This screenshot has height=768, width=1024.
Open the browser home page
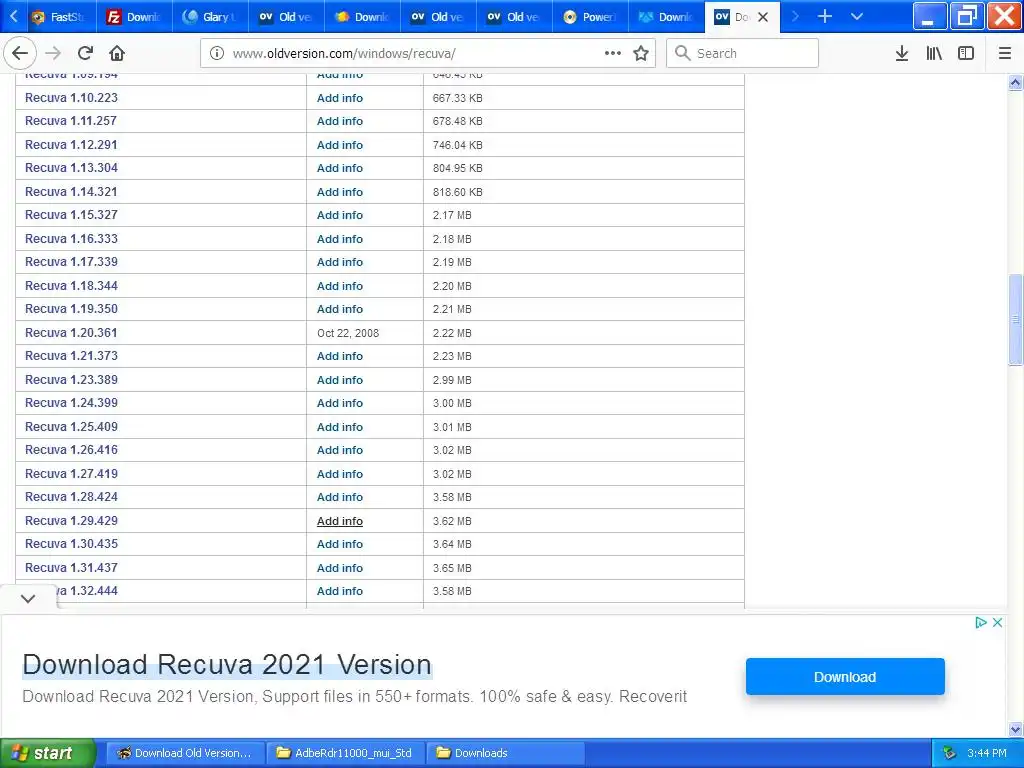117,53
